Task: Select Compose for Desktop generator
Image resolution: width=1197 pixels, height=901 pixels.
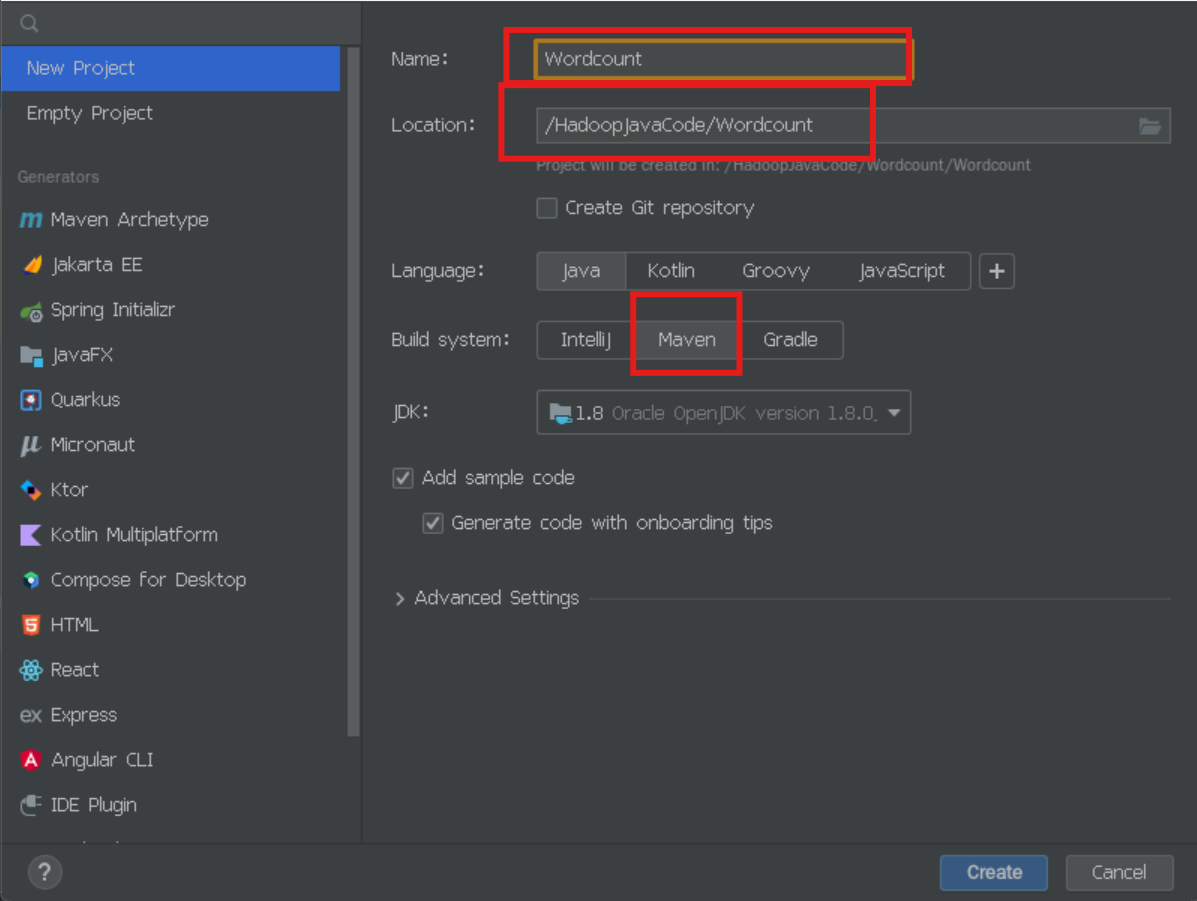Action: [x=170, y=580]
